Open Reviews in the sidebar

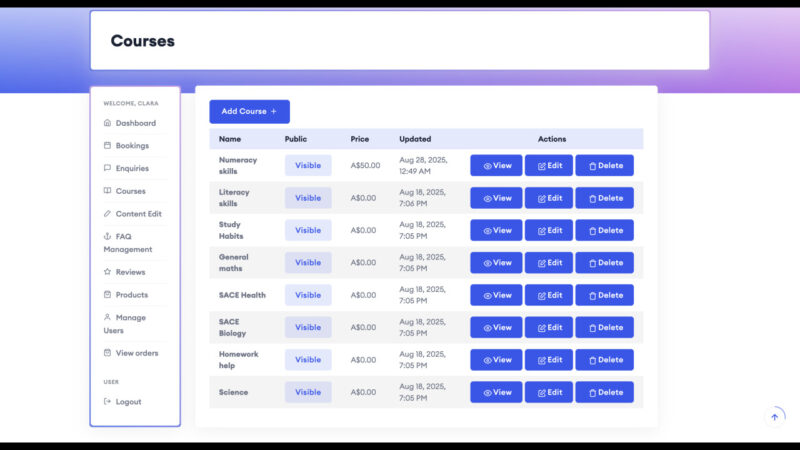click(124, 272)
